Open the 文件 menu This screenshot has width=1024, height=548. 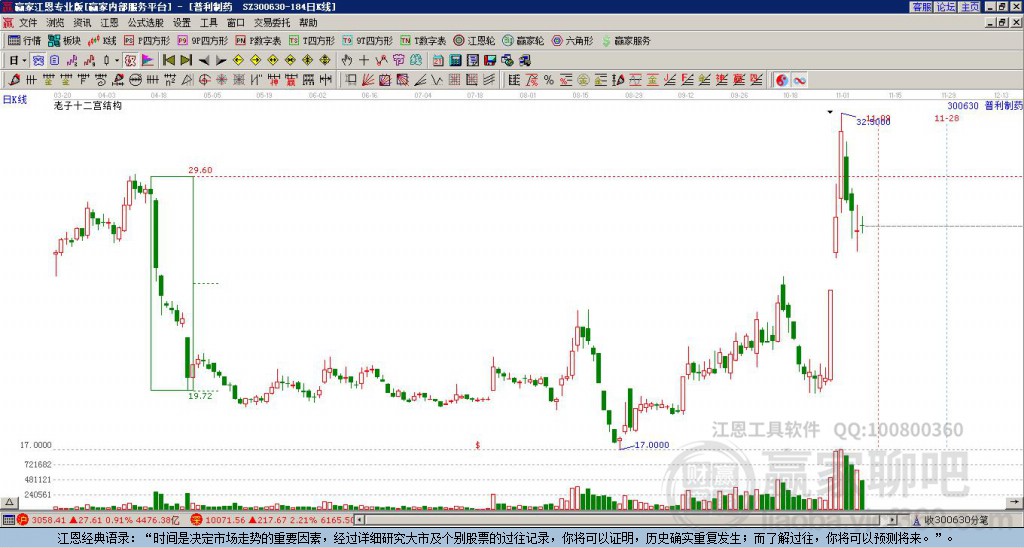(x=28, y=23)
